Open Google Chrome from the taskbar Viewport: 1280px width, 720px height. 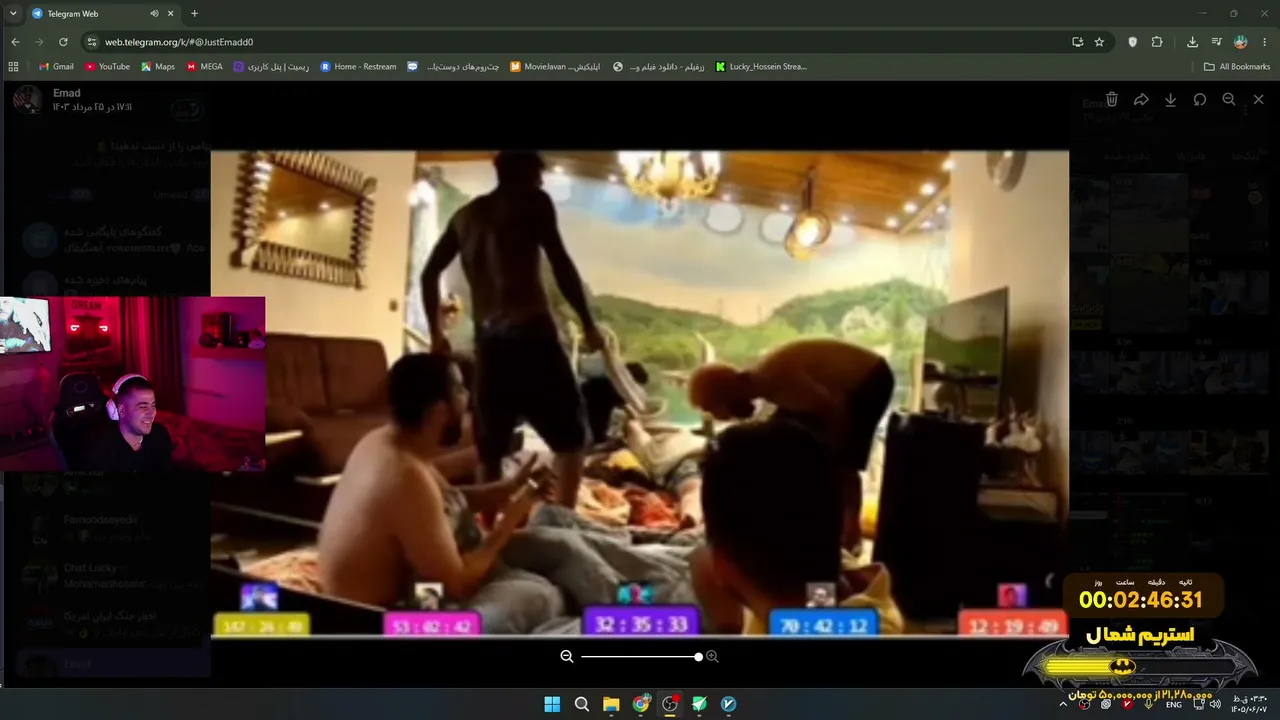click(641, 704)
